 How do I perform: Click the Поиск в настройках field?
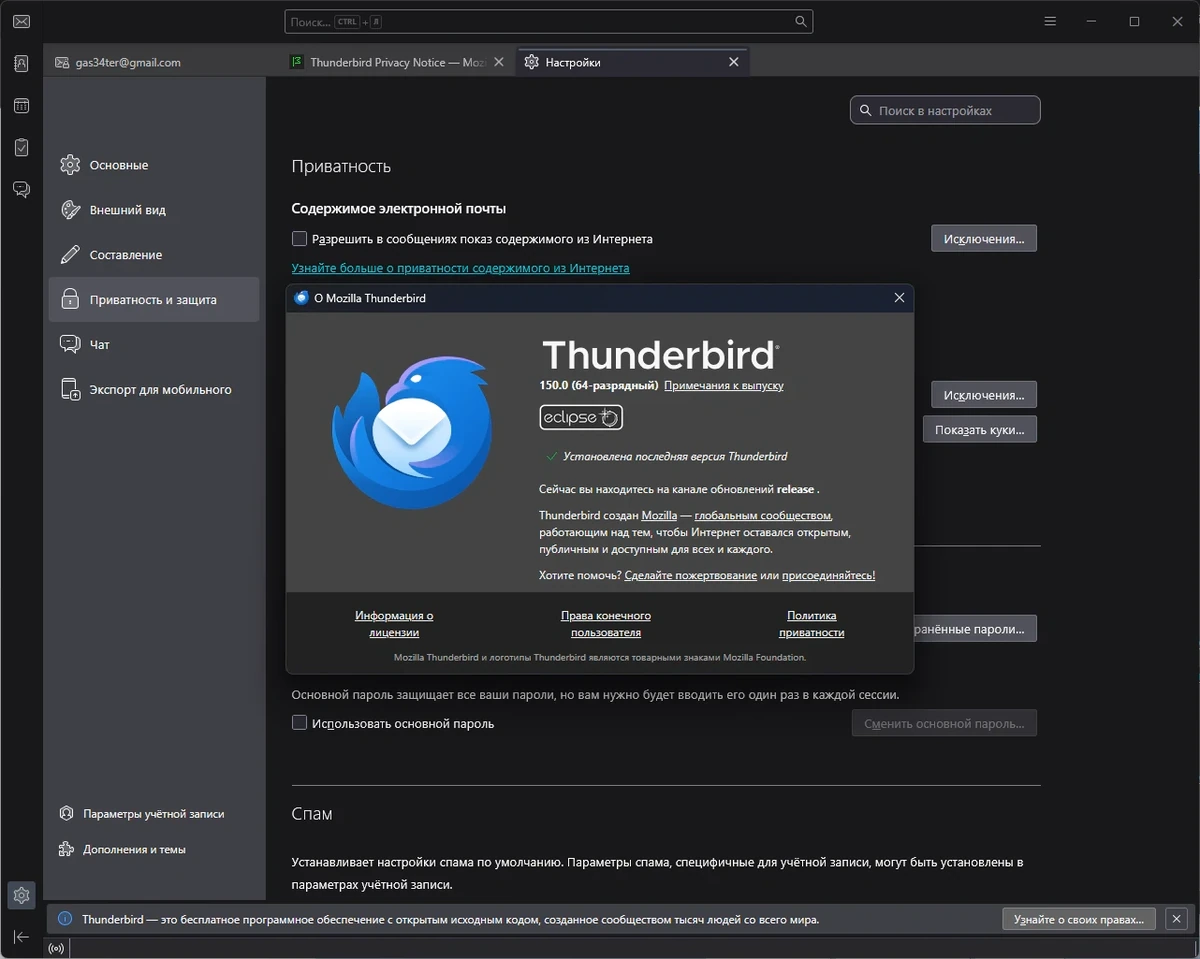point(945,110)
